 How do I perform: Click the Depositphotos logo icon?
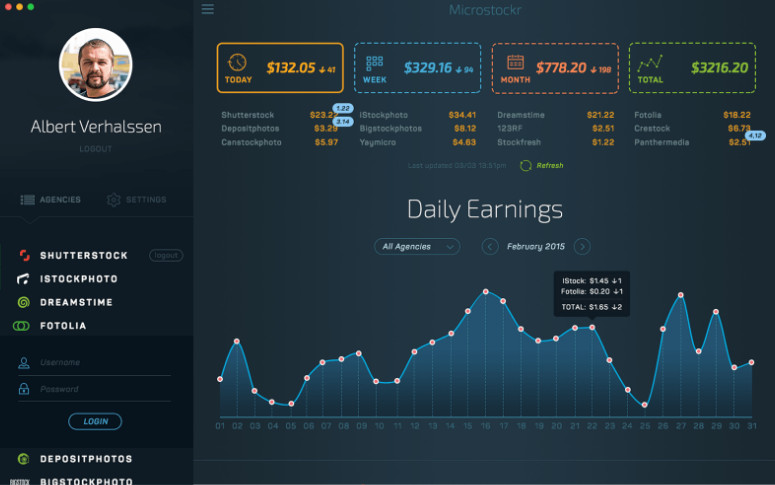[x=23, y=459]
